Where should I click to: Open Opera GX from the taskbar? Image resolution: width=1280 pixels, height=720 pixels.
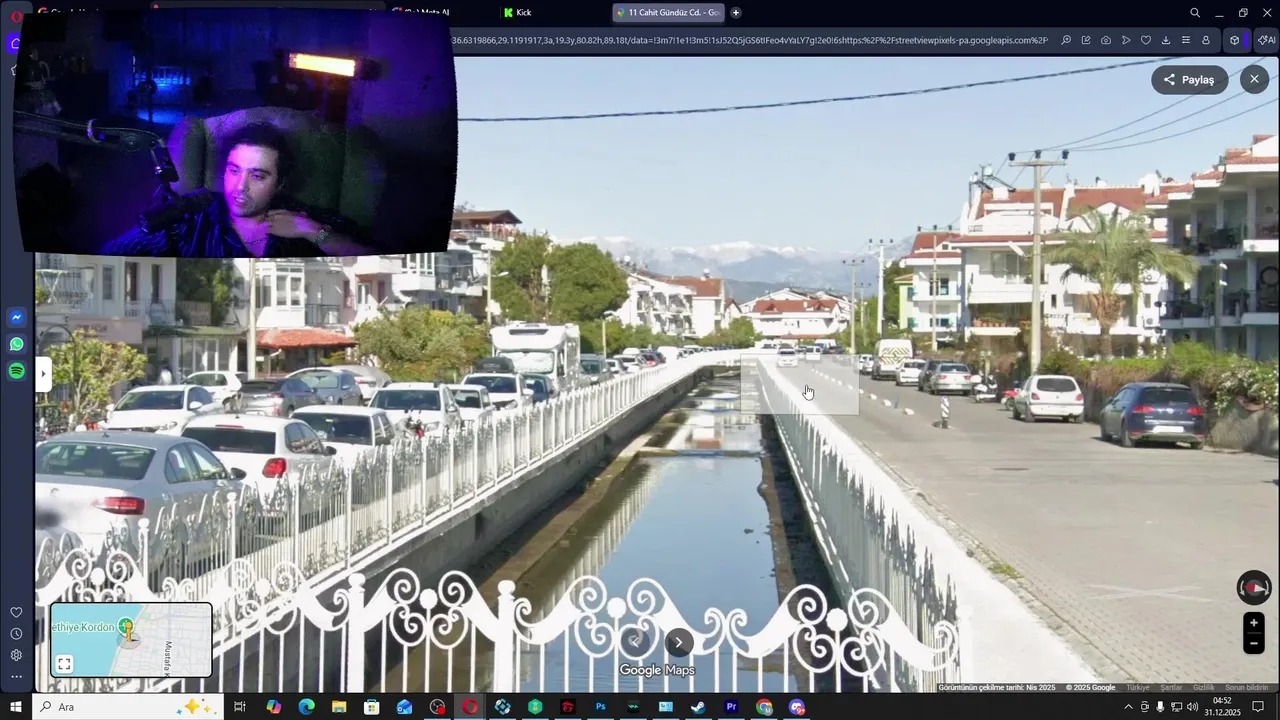coord(470,707)
